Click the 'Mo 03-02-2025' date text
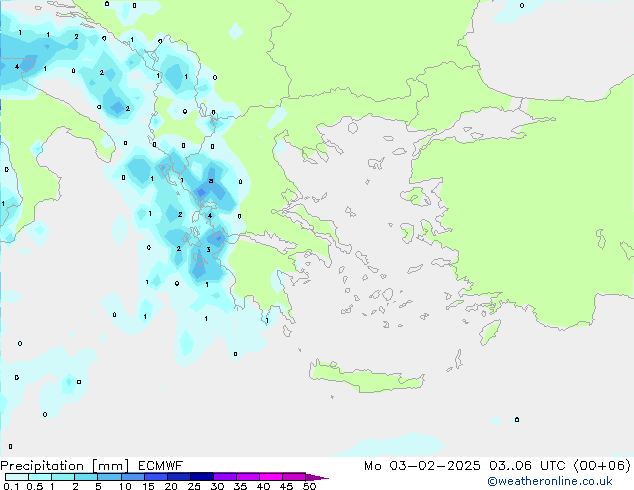Screen dimensions: 634x490 coord(422,466)
